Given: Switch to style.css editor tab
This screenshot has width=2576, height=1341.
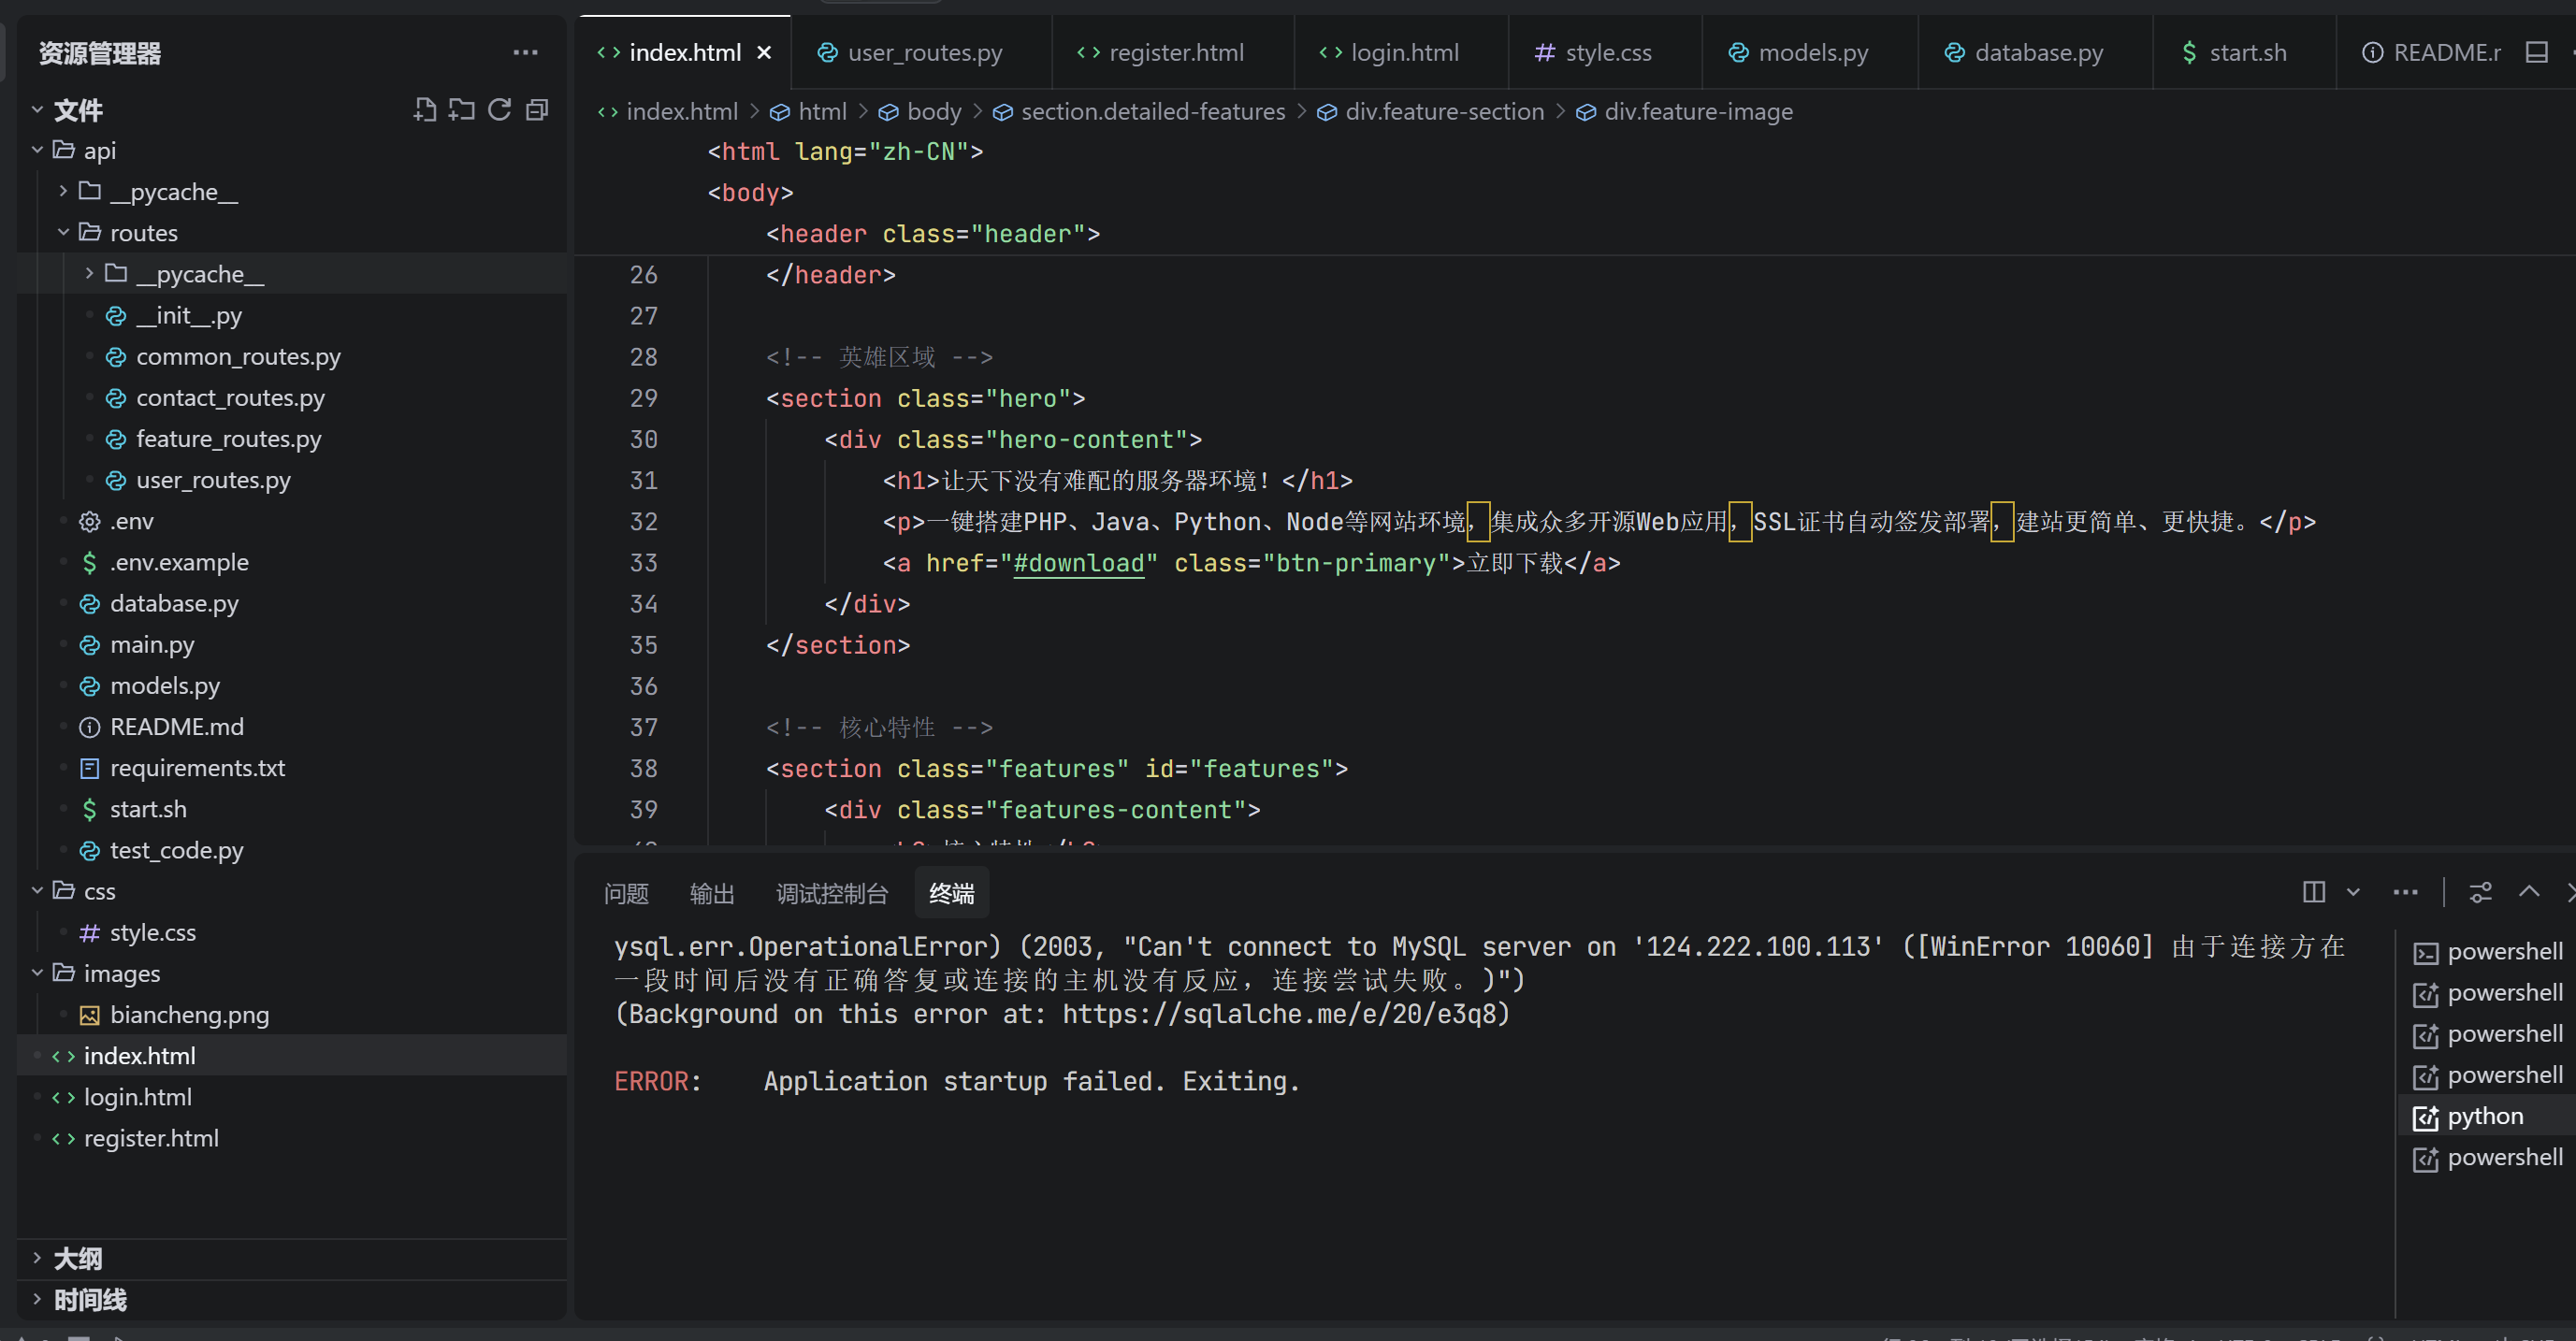Looking at the screenshot, I should [1605, 53].
